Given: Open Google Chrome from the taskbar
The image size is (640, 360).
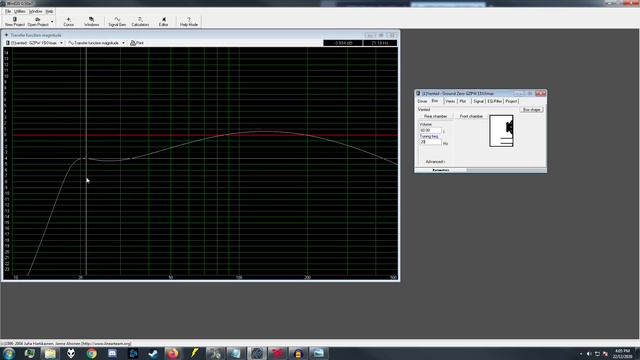Looking at the screenshot, I should [91, 353].
